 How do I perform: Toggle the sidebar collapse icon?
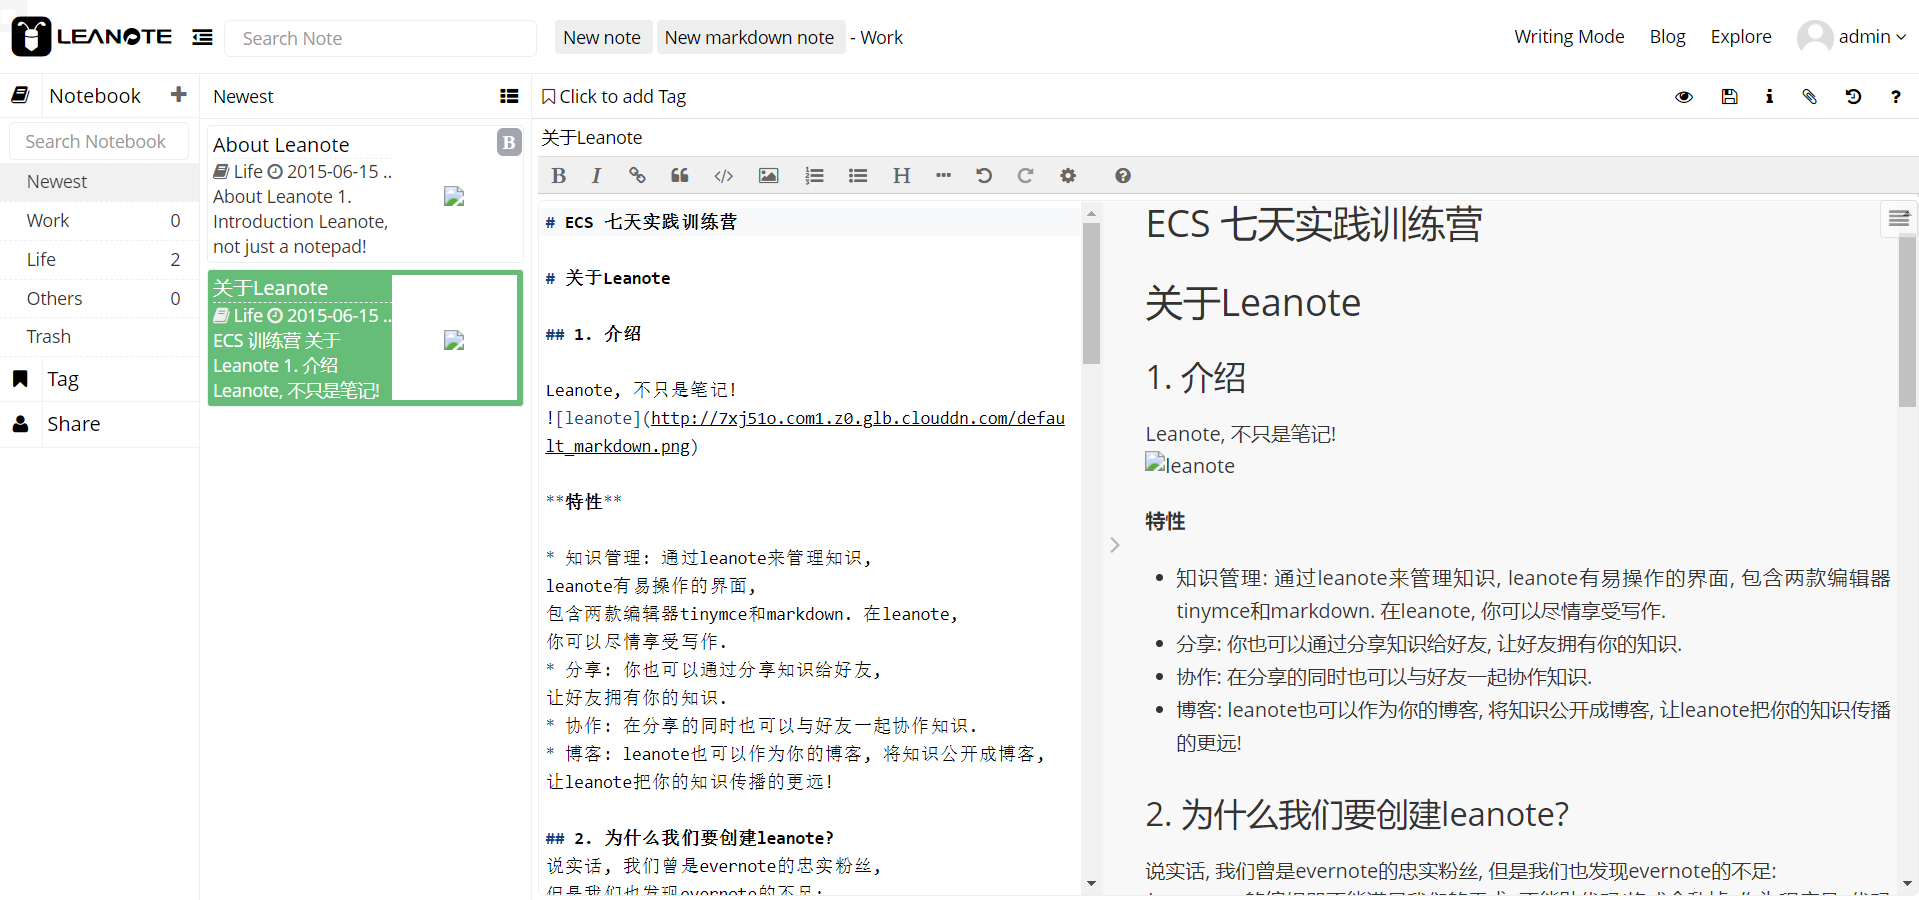coord(202,37)
